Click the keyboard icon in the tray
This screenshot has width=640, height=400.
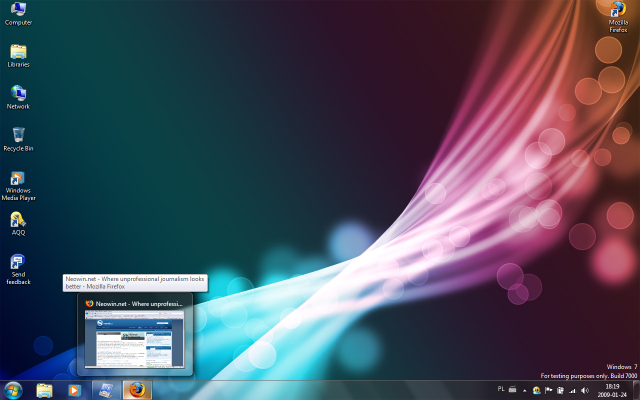tap(512, 389)
